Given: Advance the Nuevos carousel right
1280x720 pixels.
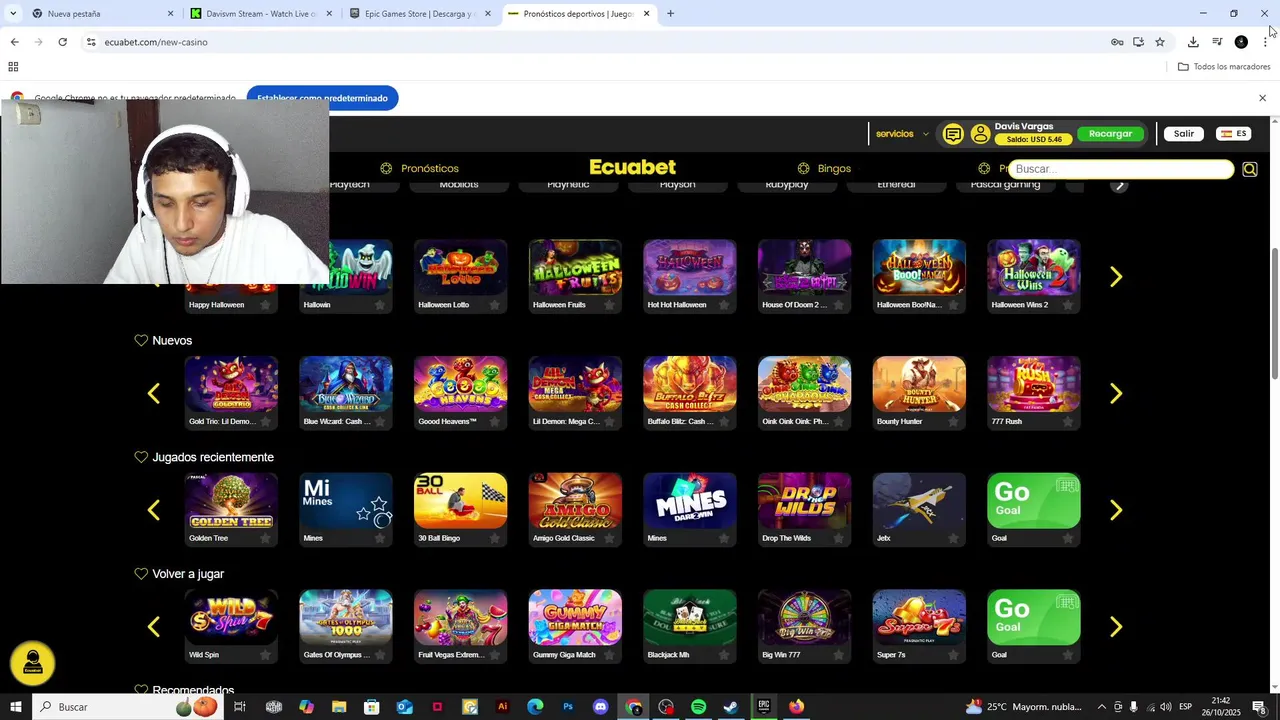Looking at the screenshot, I should 1116,394.
